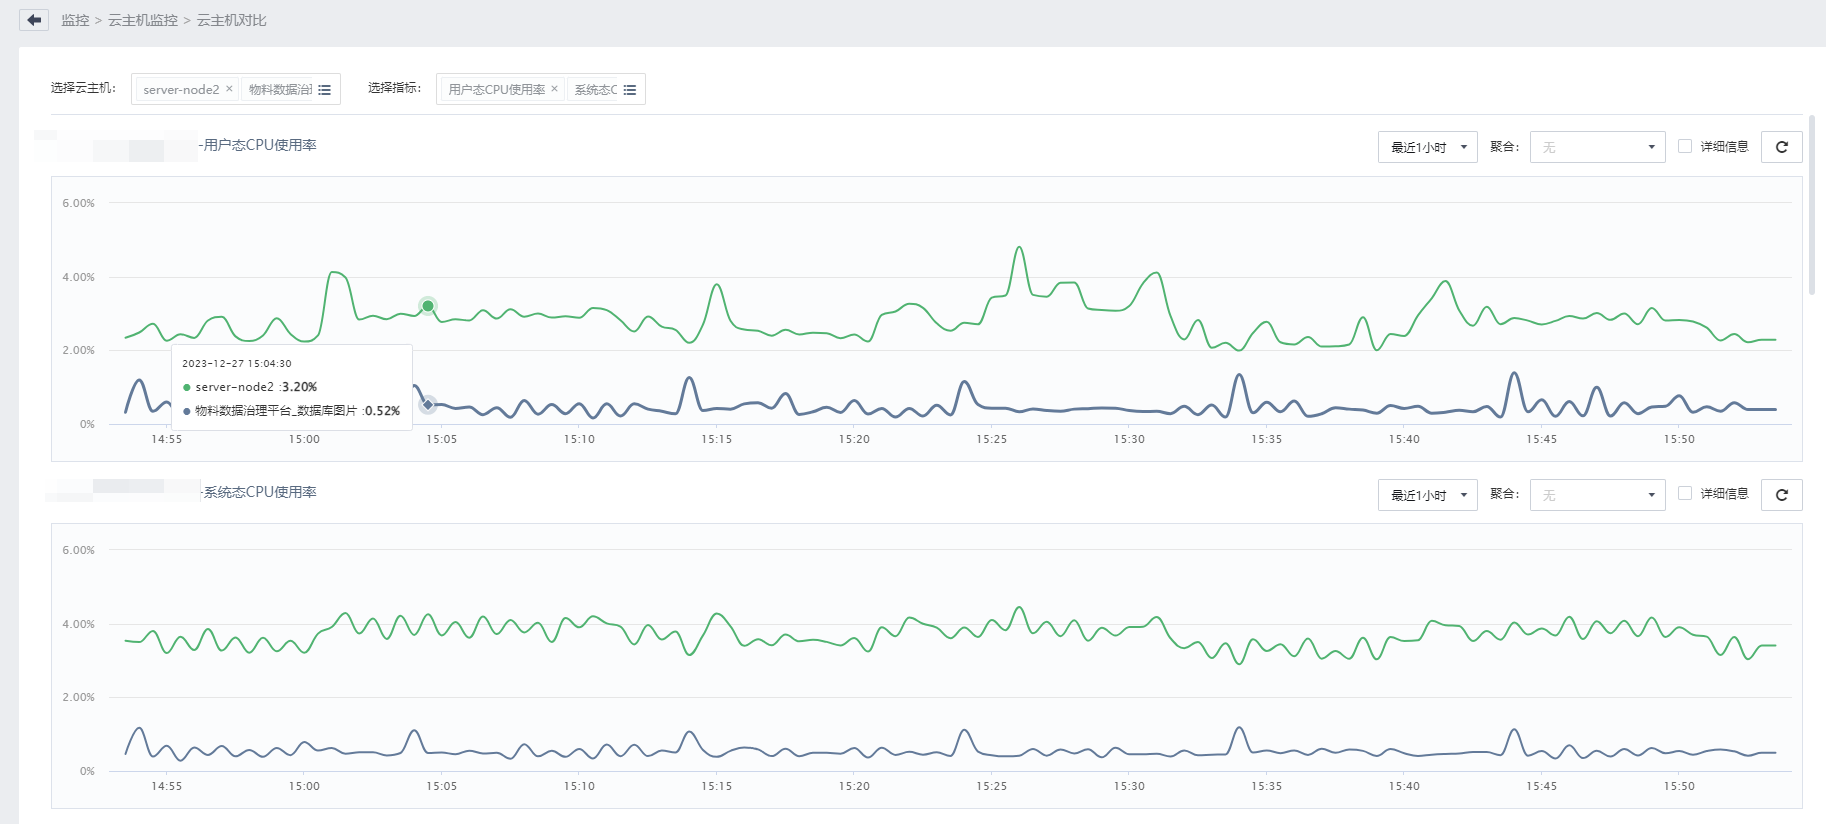The image size is (1826, 824).
Task: Click the 用户态CPU使用率 chart title
Action: pyautogui.click(x=260, y=145)
